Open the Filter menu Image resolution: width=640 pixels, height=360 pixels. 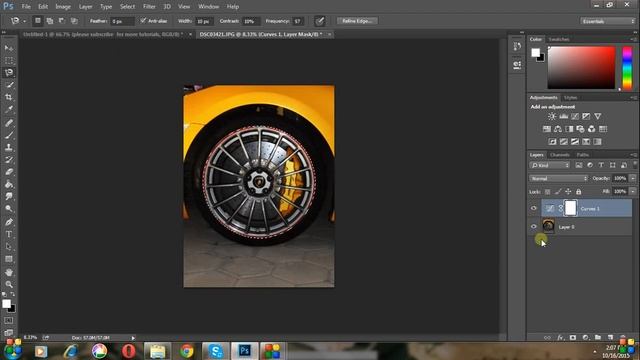point(149,7)
